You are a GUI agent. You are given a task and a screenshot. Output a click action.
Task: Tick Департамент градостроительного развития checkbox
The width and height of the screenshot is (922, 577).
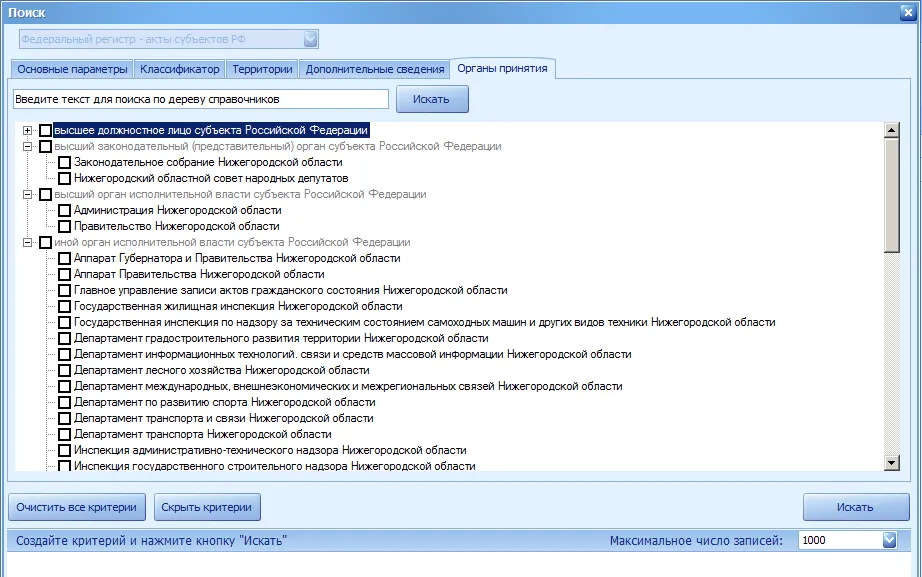point(65,338)
